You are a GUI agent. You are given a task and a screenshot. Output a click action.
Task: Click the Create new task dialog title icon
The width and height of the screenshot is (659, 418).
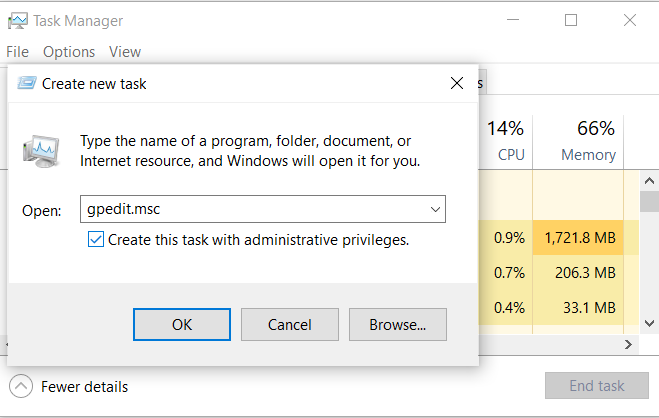(27, 83)
